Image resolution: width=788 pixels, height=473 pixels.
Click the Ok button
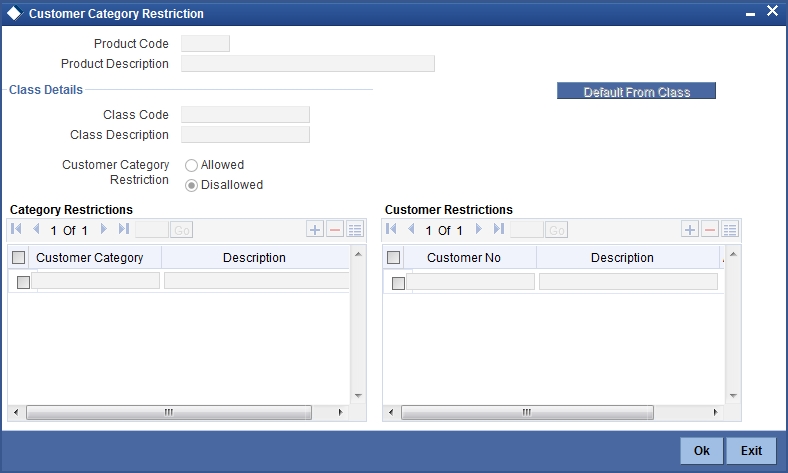click(x=702, y=450)
